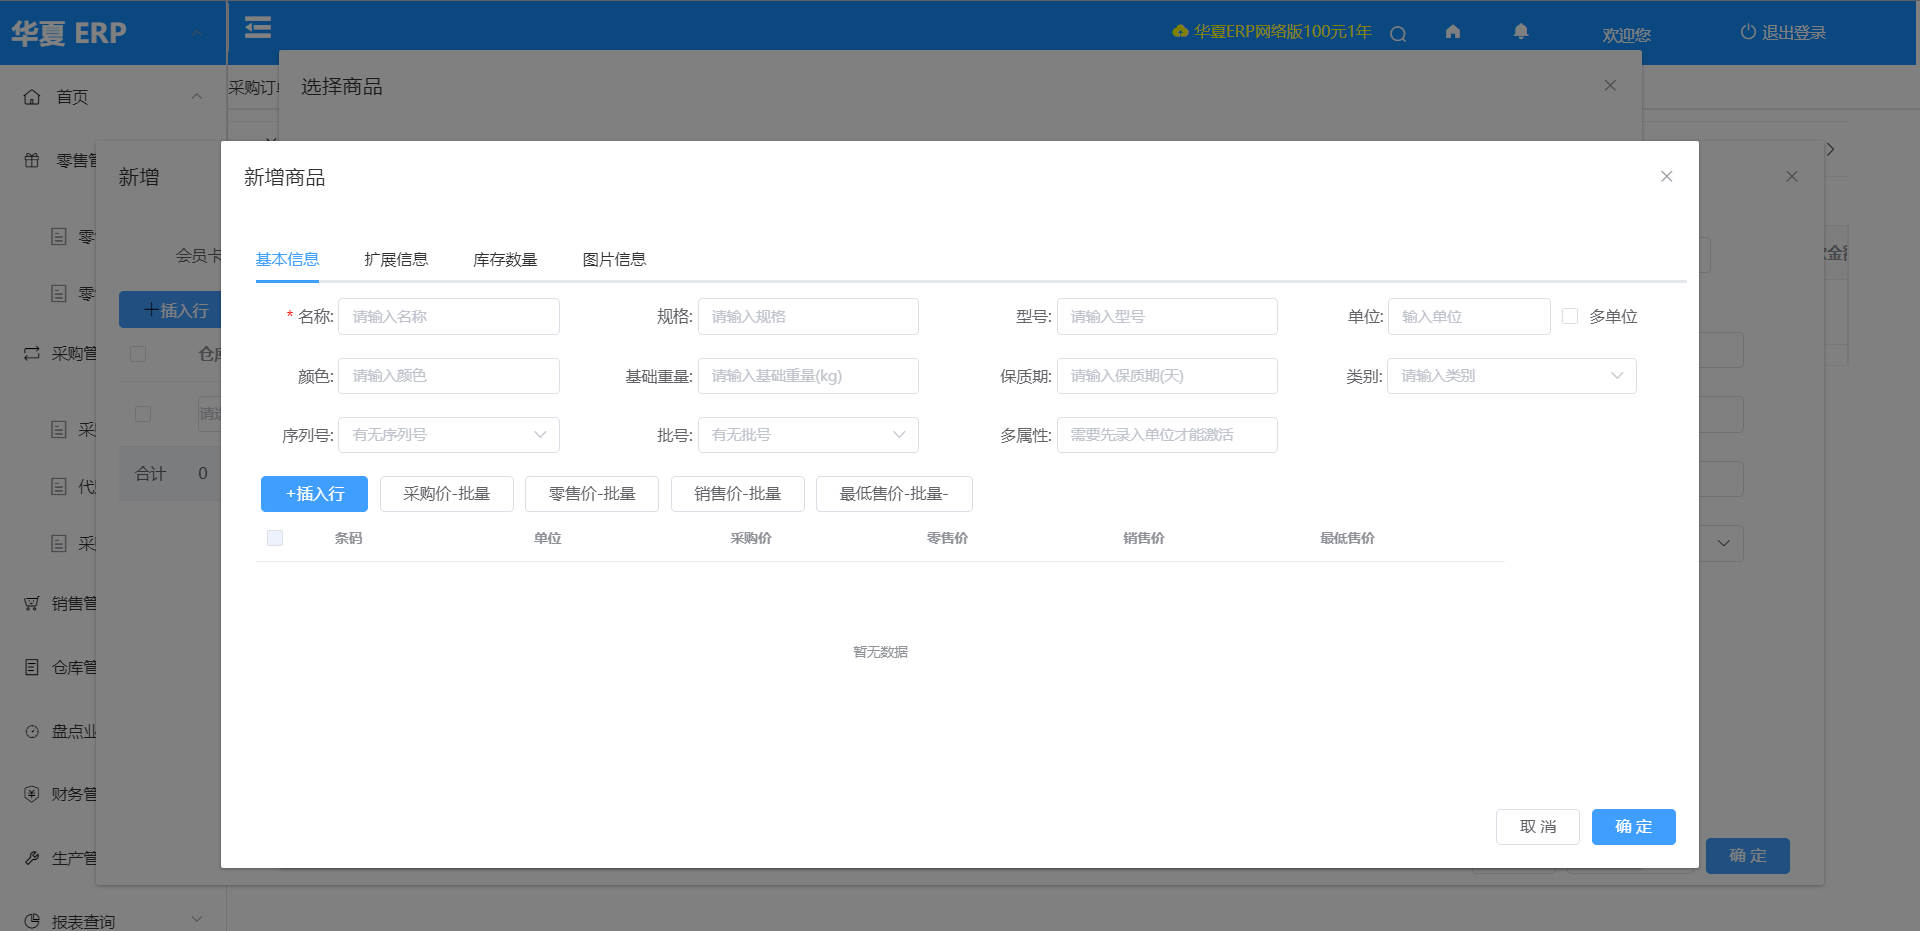
Task: Open 零售管理 gift icon menu in sidebar
Action: point(32,160)
